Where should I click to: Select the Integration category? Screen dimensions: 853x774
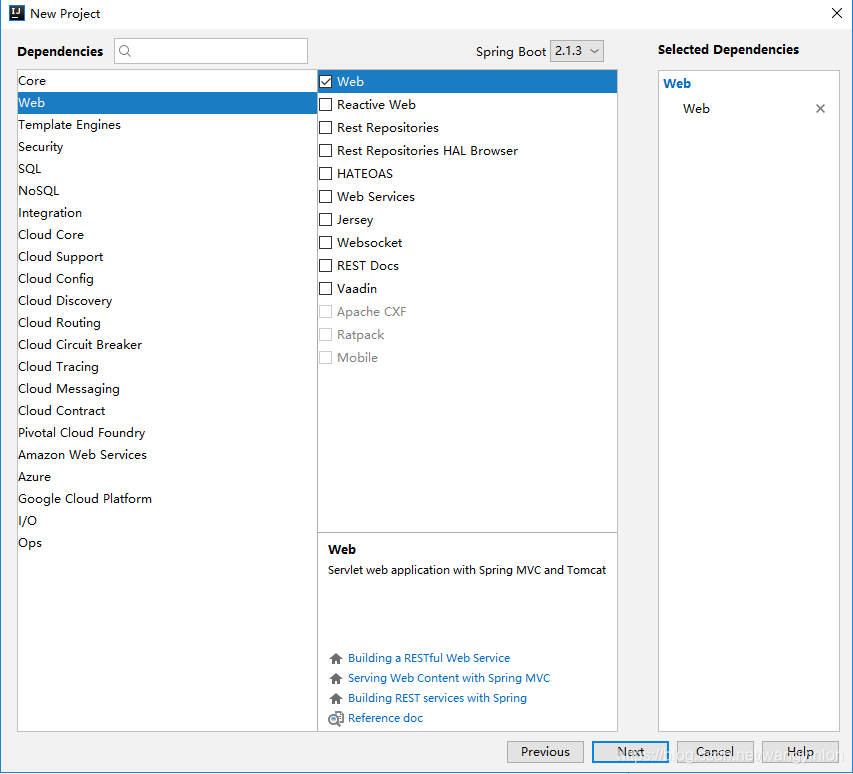[167, 213]
